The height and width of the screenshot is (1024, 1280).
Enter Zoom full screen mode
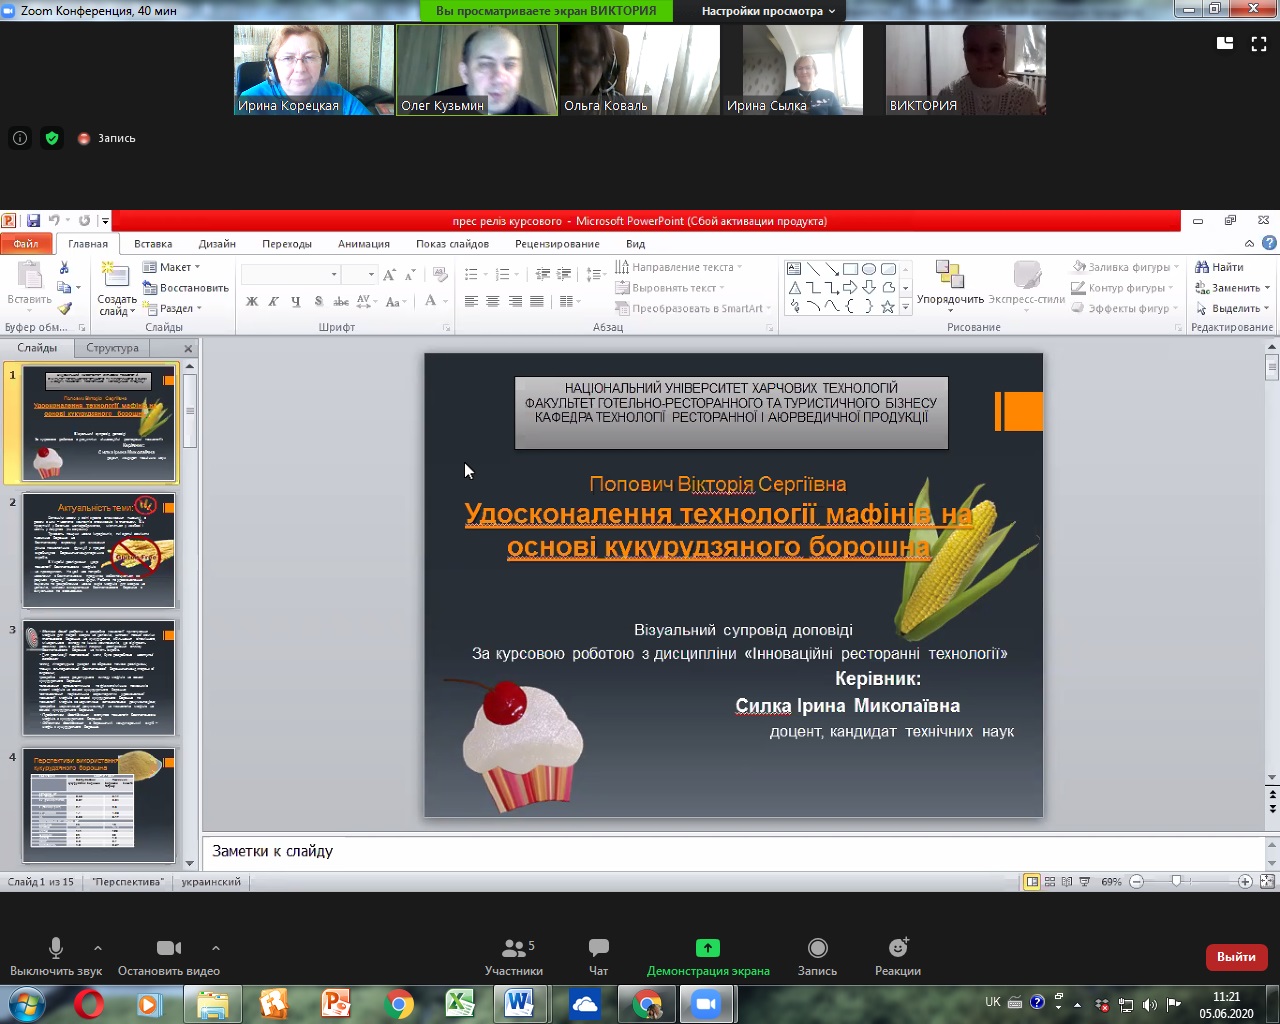pyautogui.click(x=1259, y=43)
